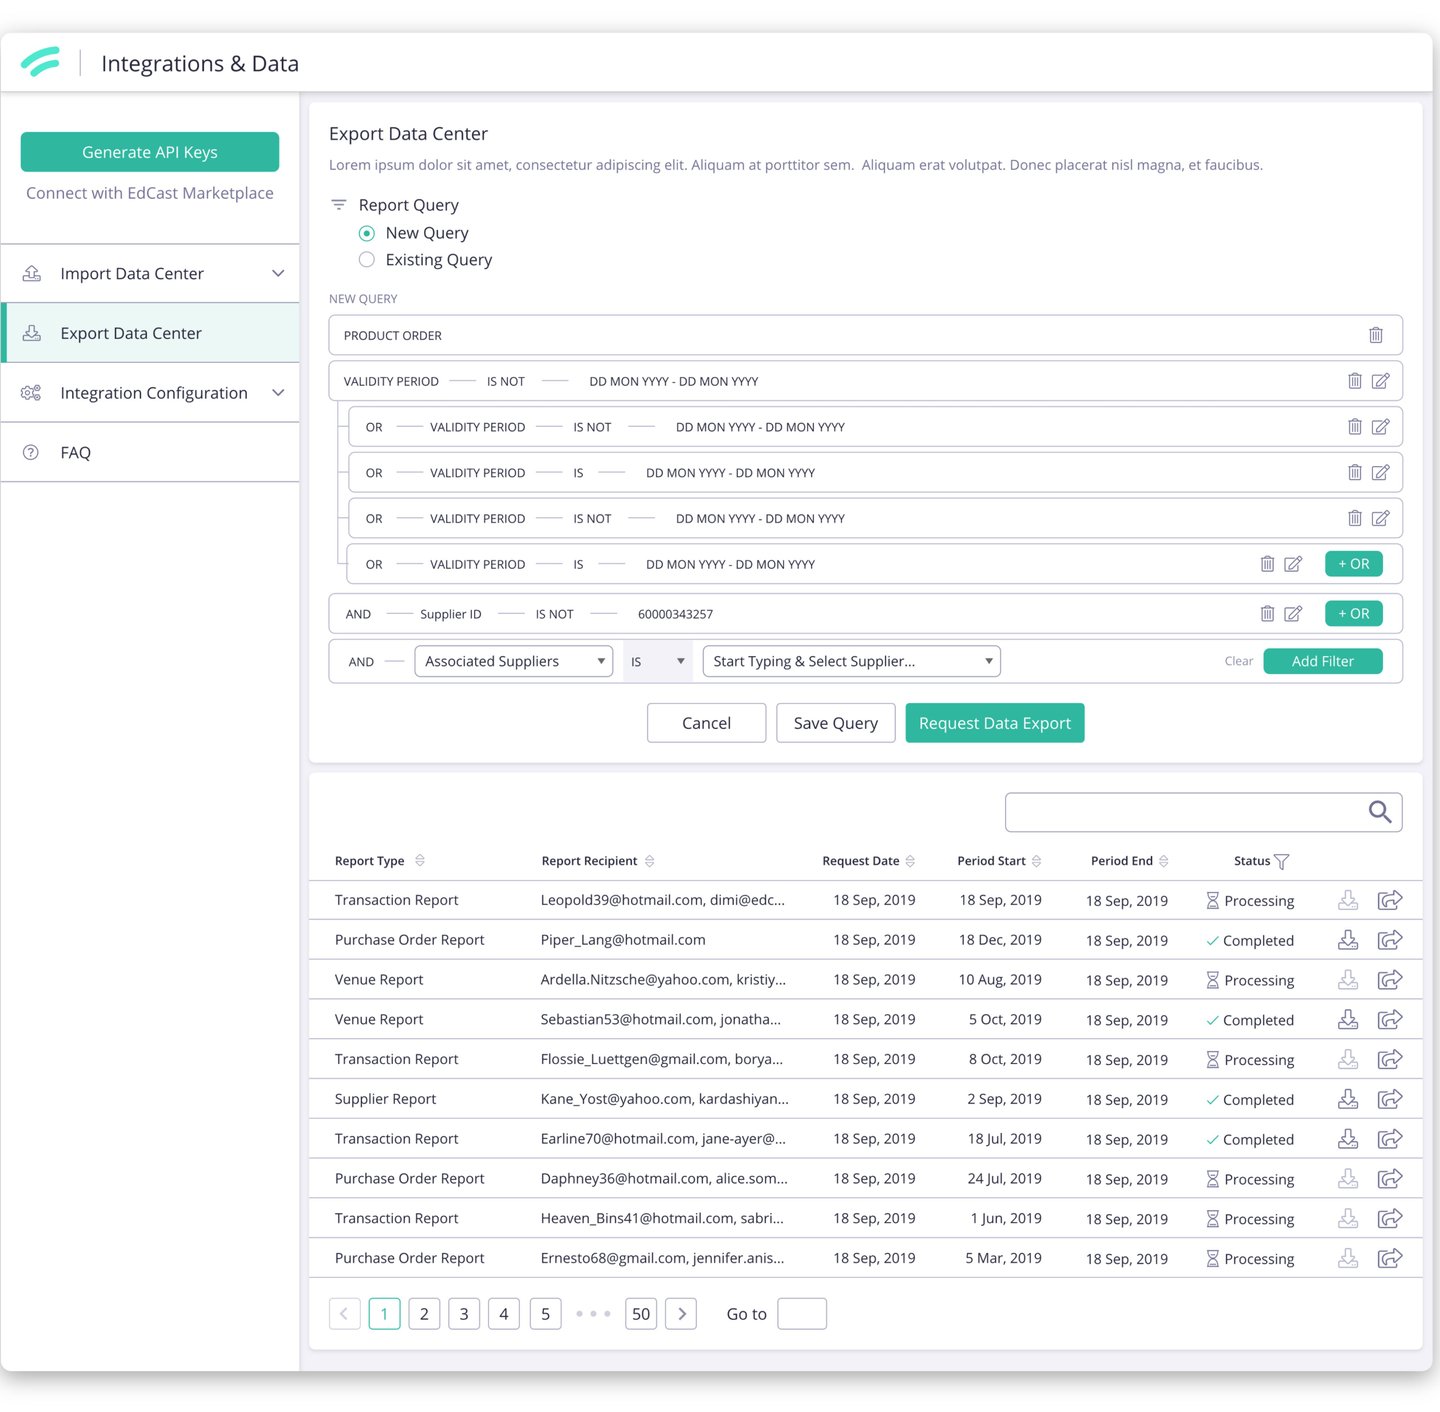The width and height of the screenshot is (1440, 1412).
Task: Expand Import Data Center menu
Action: pyautogui.click(x=150, y=273)
